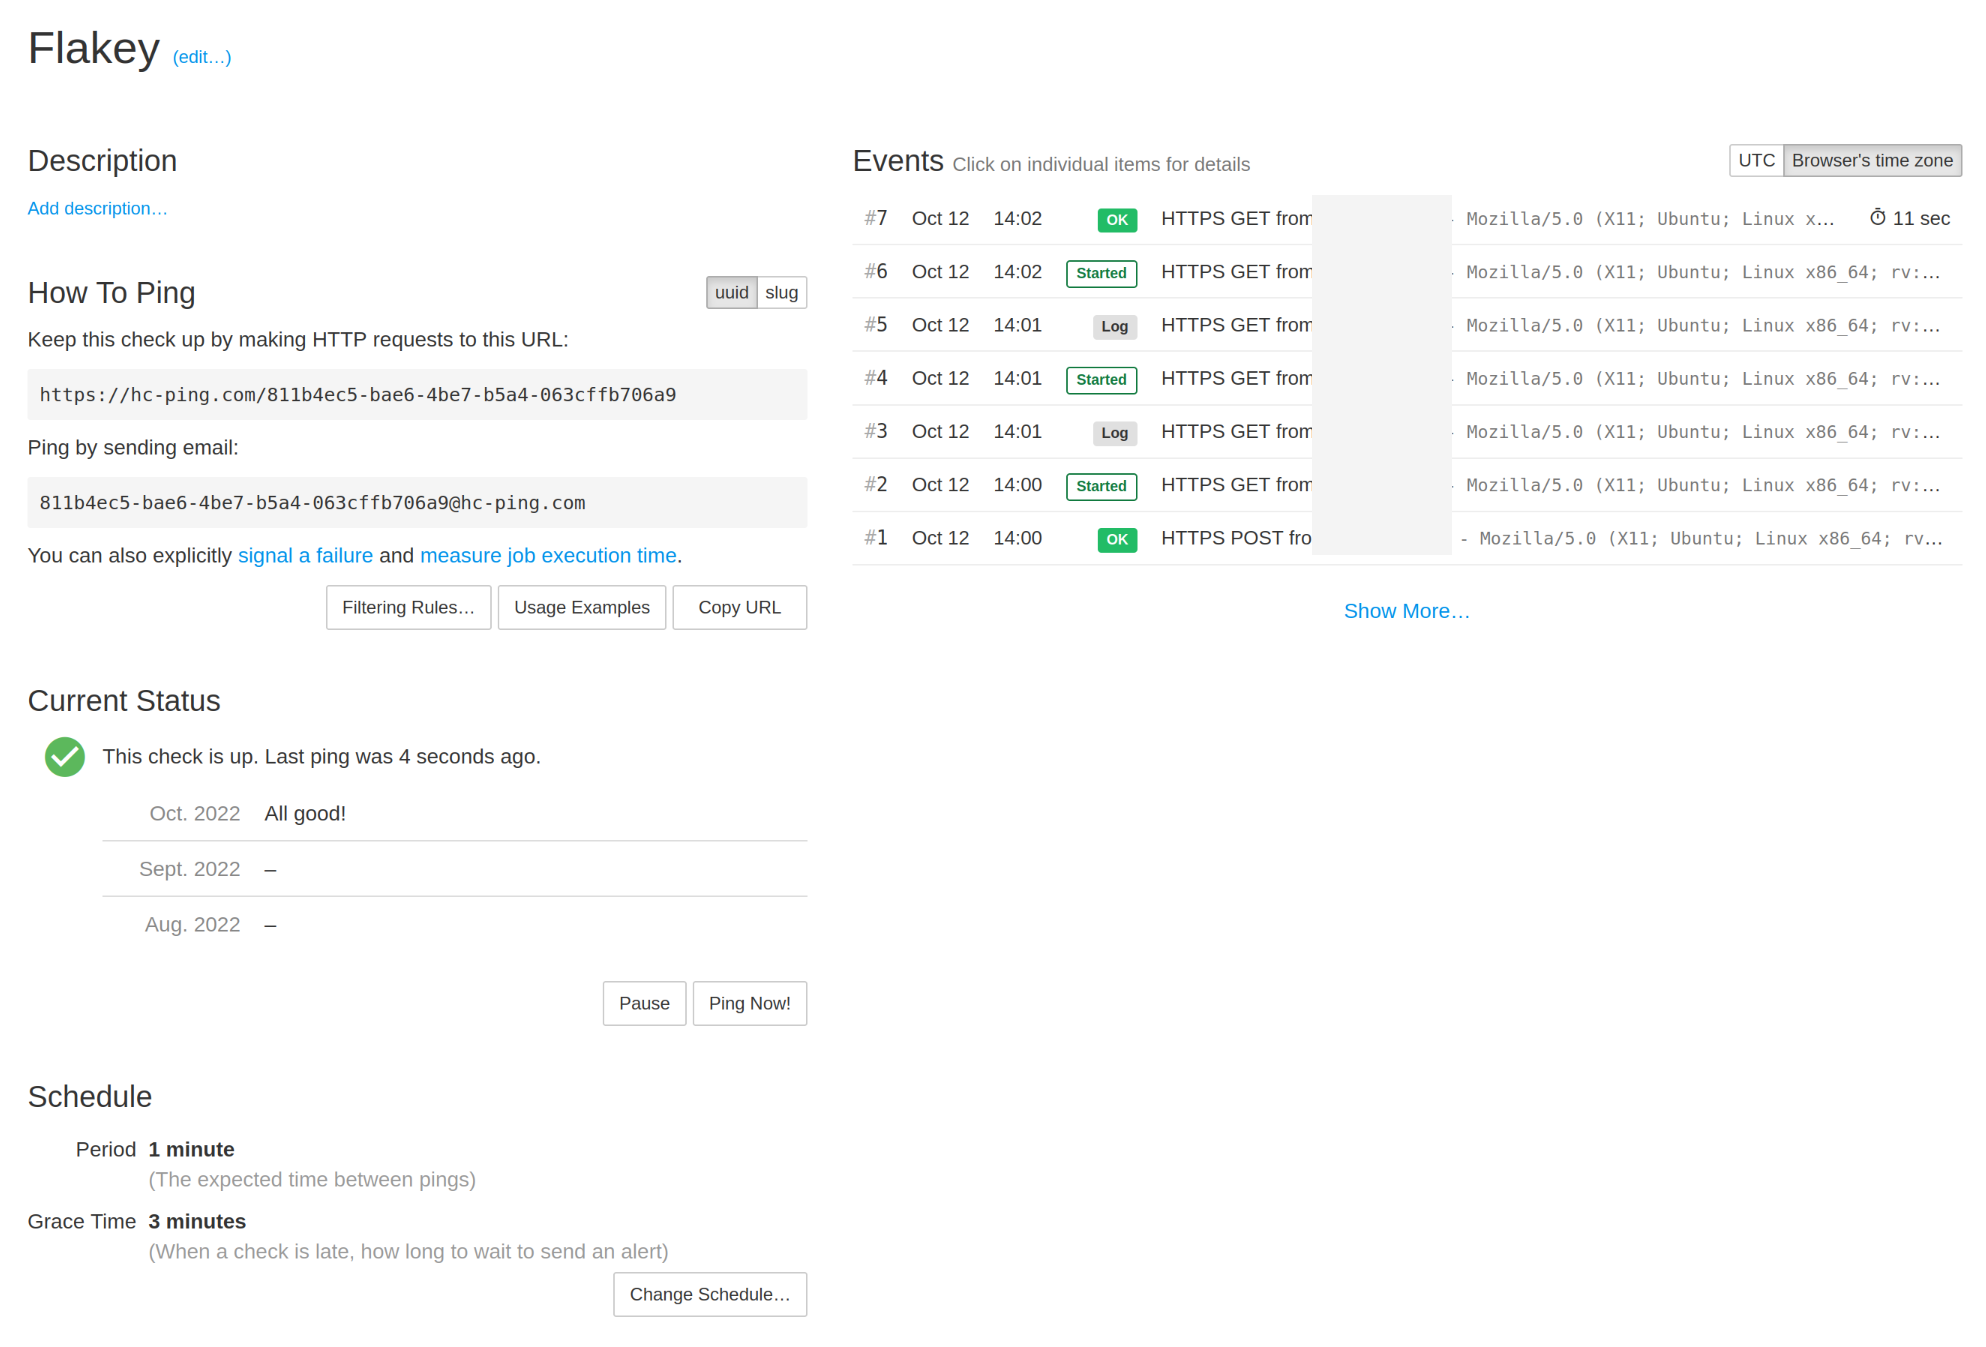Image resolution: width=1986 pixels, height=1347 pixels.
Task: Select Browser's time zone option
Action: [x=1871, y=161]
